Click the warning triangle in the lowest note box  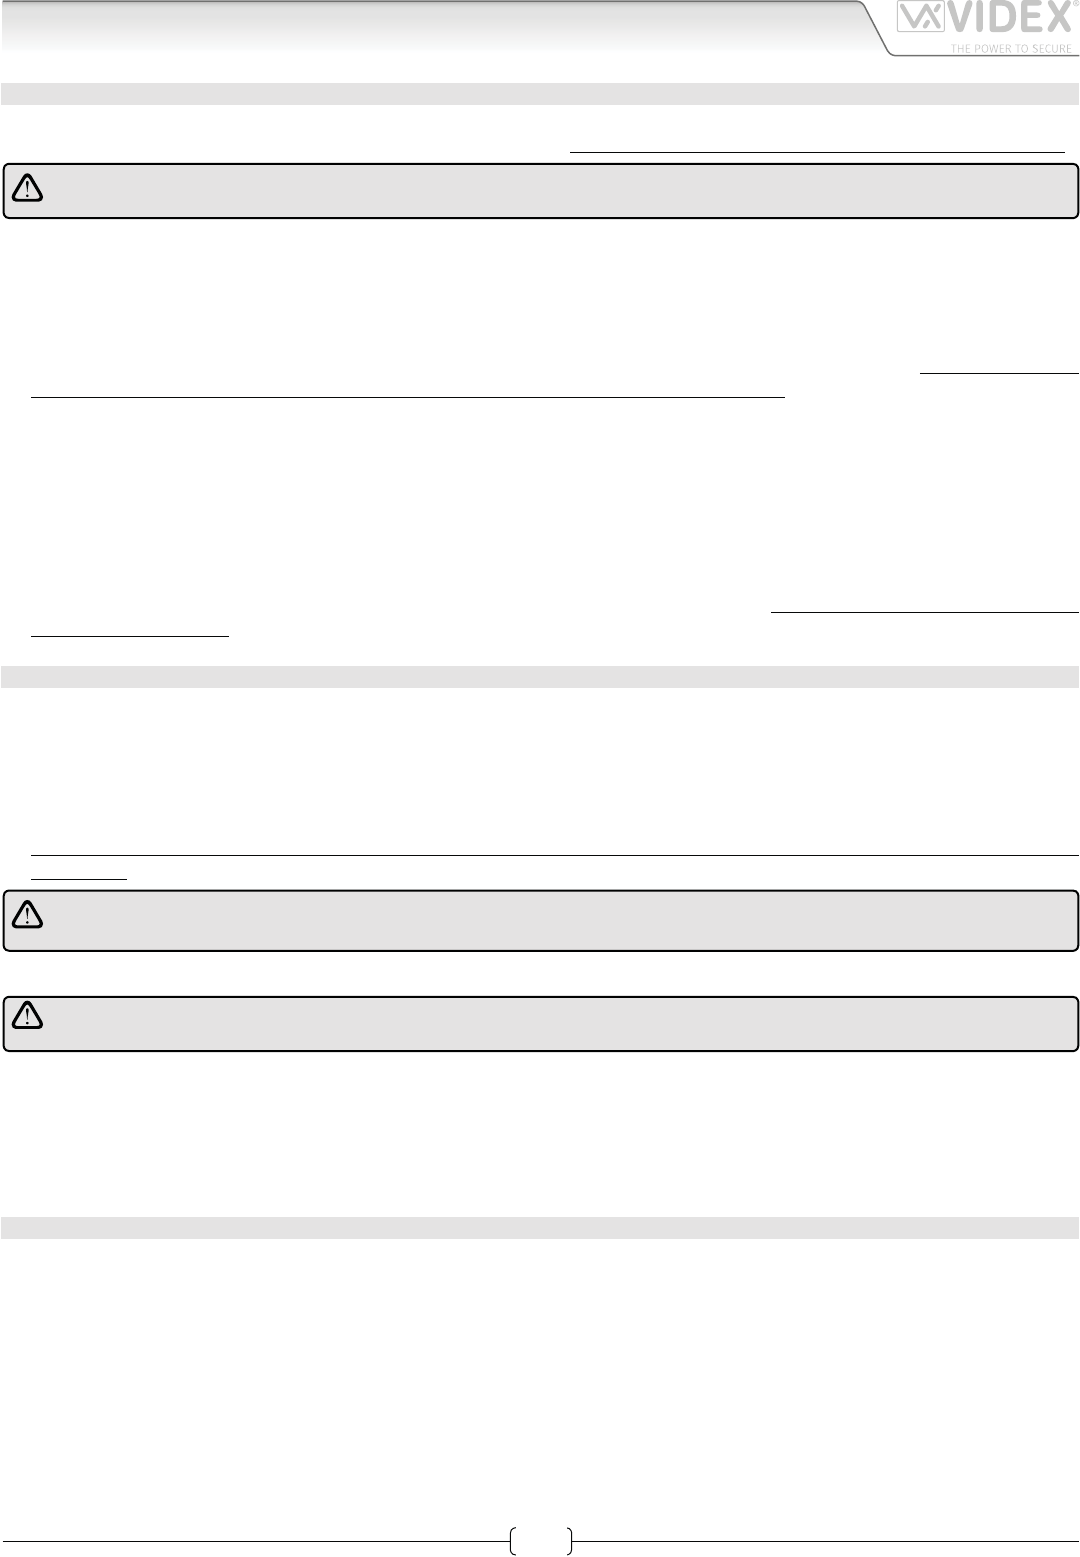(26, 1018)
